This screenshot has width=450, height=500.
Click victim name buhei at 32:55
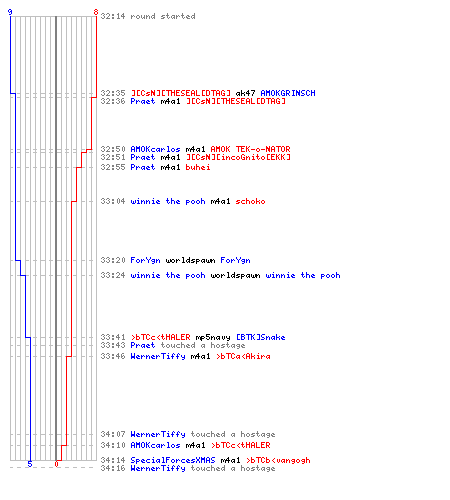(x=198, y=167)
